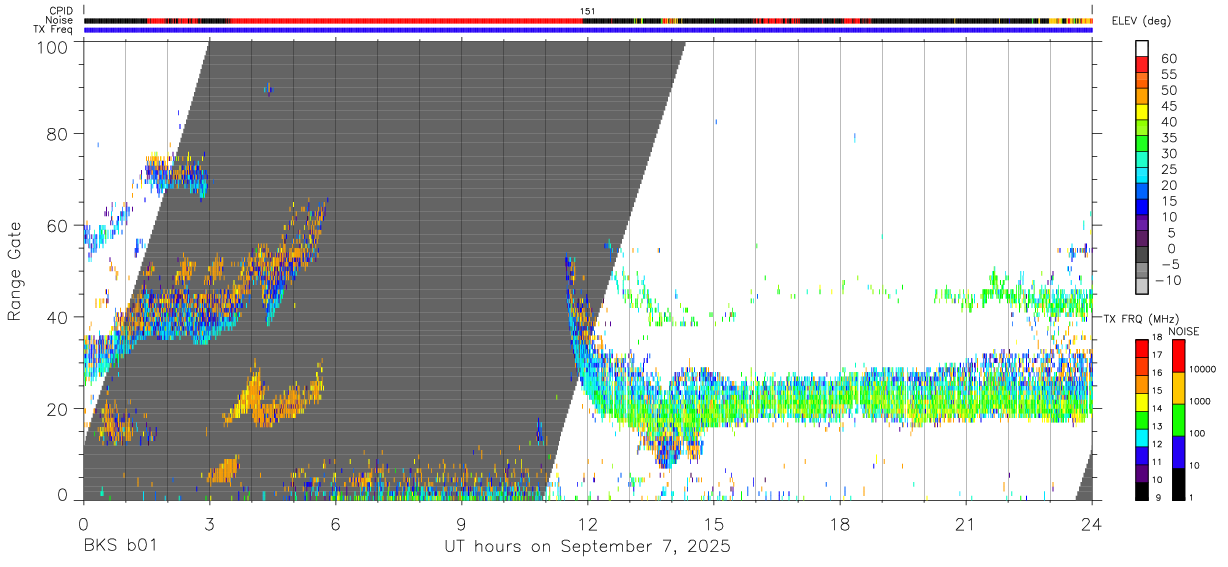The height and width of the screenshot is (567, 1228).
Task: Click the red 60-degree elevation color band
Action: pyautogui.click(x=1142, y=63)
